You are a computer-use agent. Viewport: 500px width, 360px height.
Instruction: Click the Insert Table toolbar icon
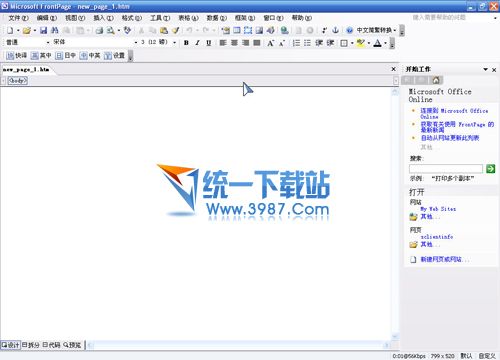[237, 30]
